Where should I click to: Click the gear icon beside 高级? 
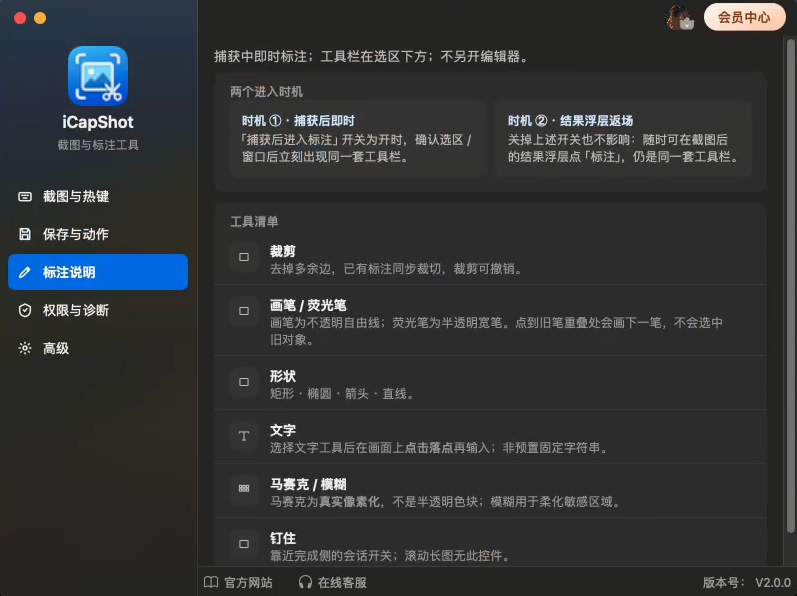pos(25,348)
